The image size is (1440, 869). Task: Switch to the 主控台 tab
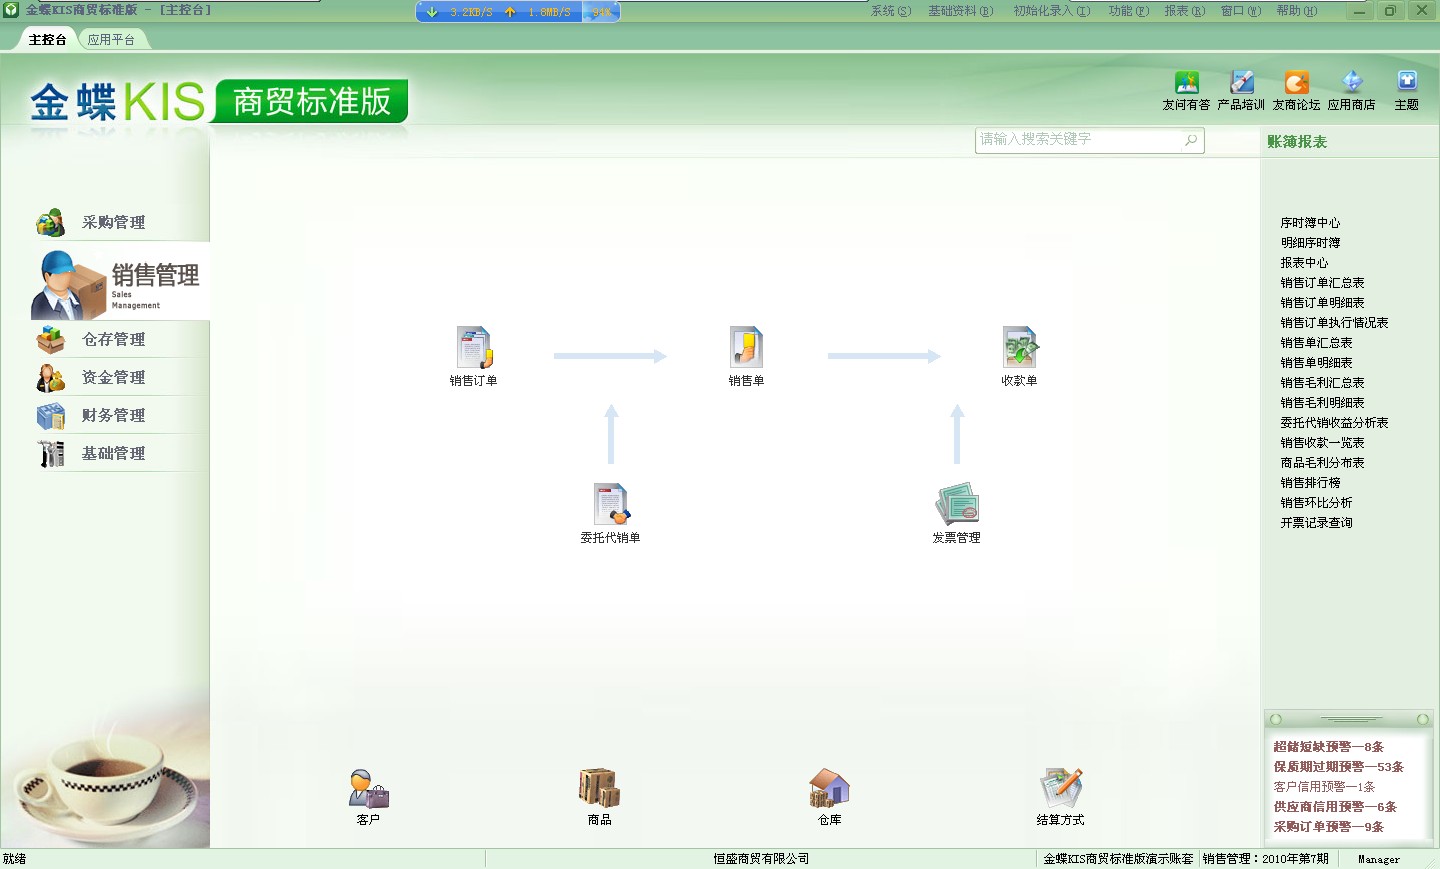click(47, 40)
